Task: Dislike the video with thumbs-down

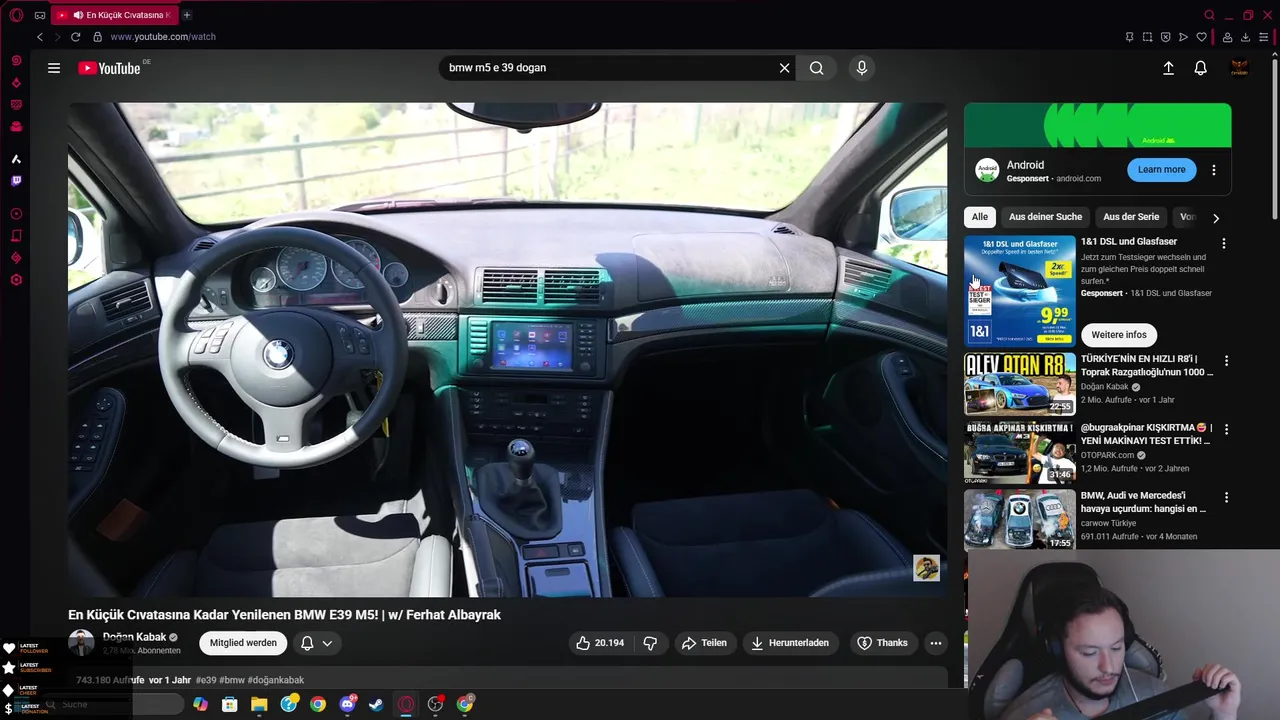Action: coord(650,643)
